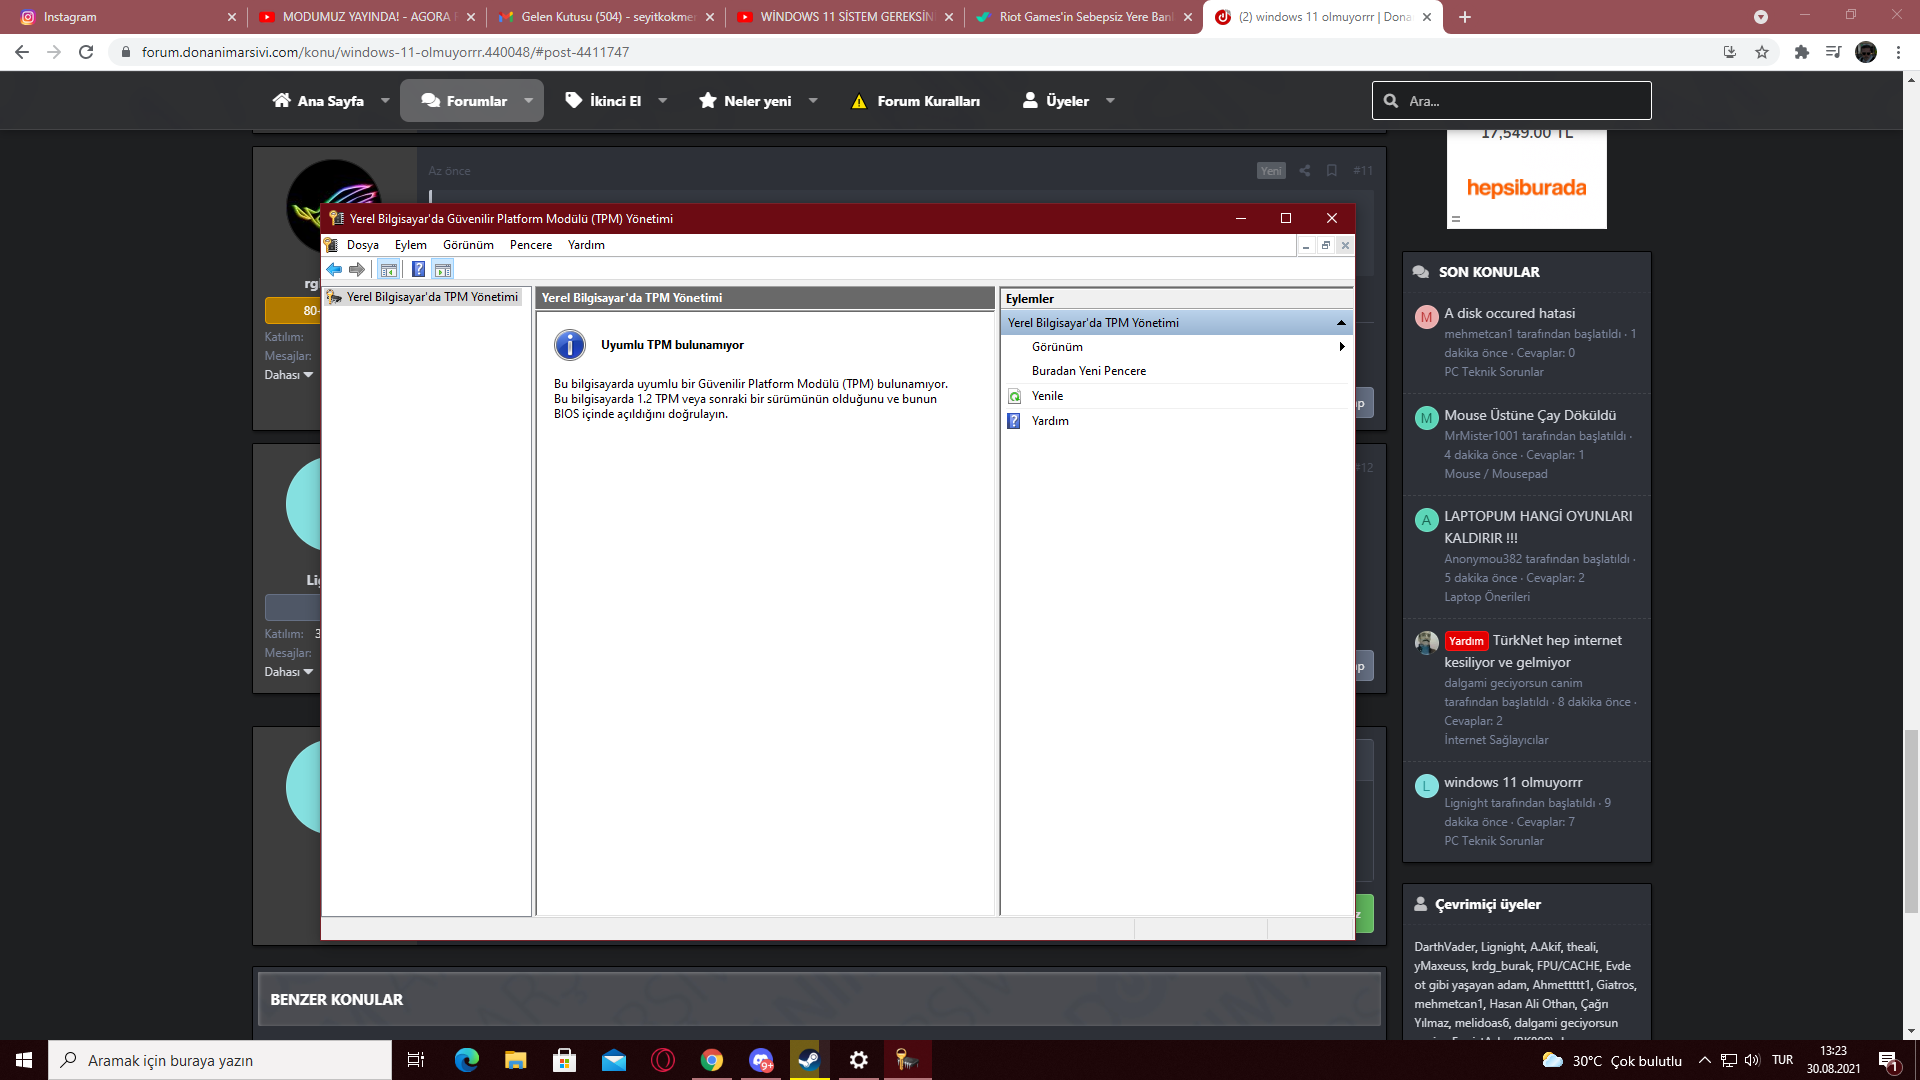Open Steam from the taskbar
This screenshot has width=1920, height=1080.
808,1060
